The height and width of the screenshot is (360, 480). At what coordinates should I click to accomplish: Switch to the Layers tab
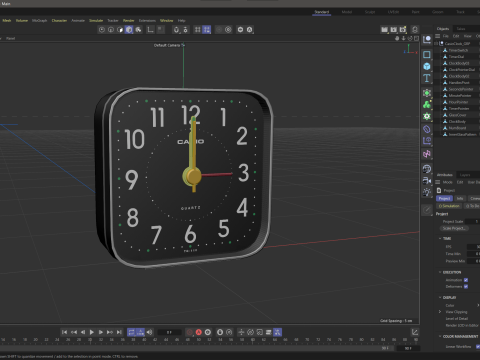coord(465,175)
